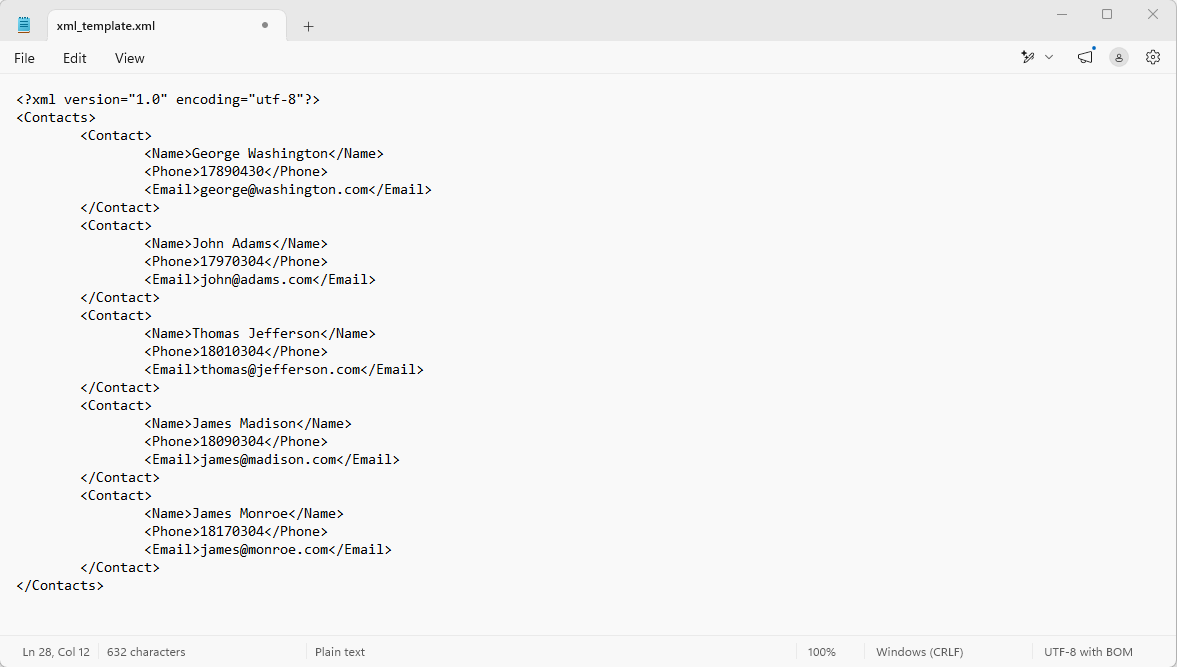Place cursor in XML declaration line
1177x667 pixels.
tap(168, 99)
